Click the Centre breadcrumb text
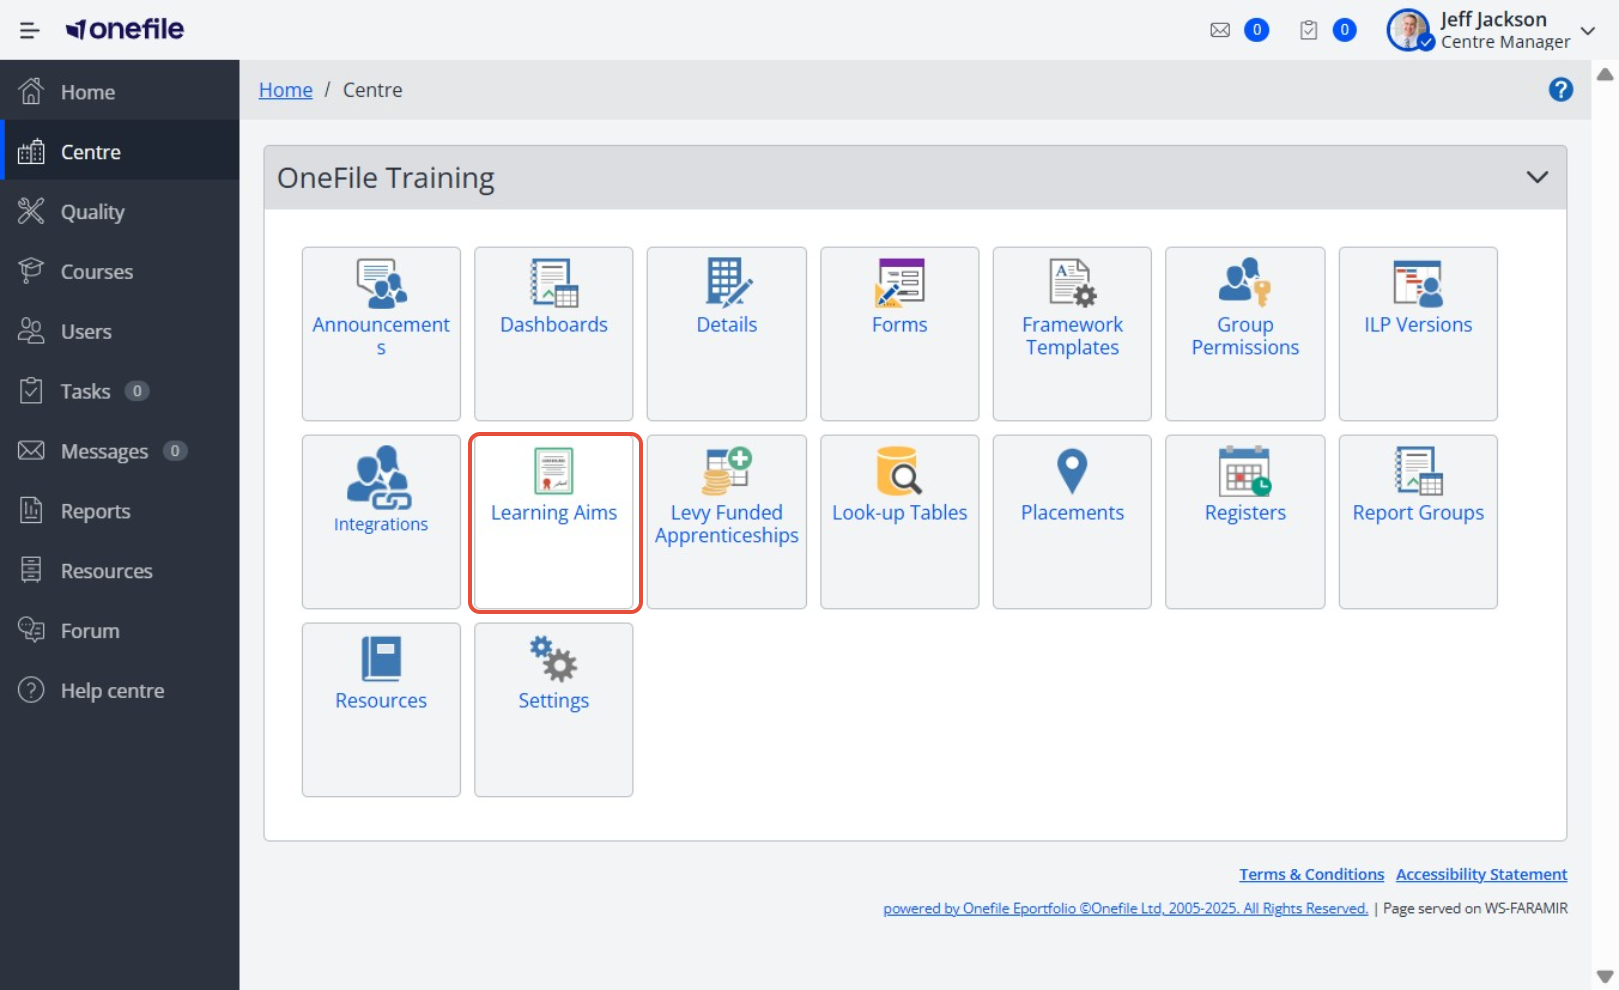 (x=373, y=90)
